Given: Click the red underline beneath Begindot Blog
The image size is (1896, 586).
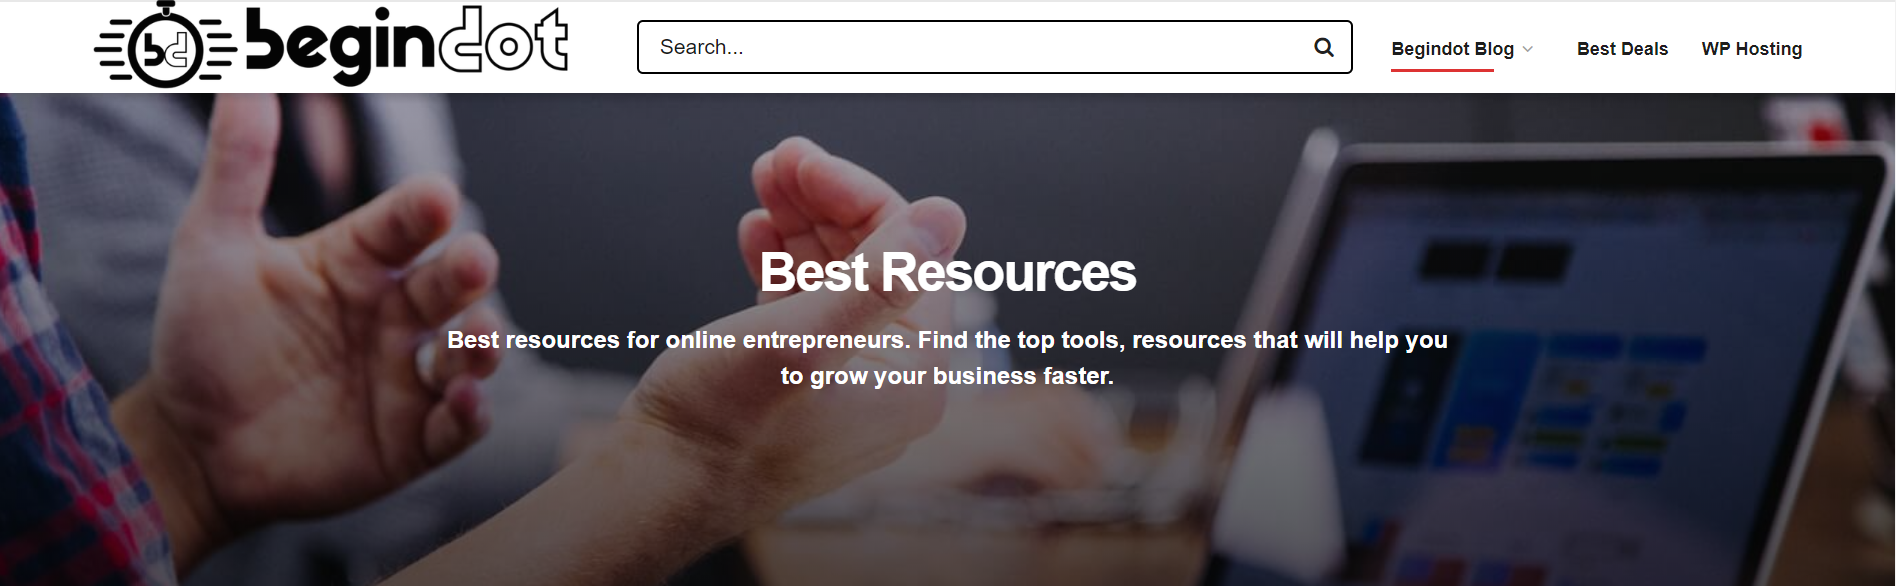Looking at the screenshot, I should [x=1442, y=70].
